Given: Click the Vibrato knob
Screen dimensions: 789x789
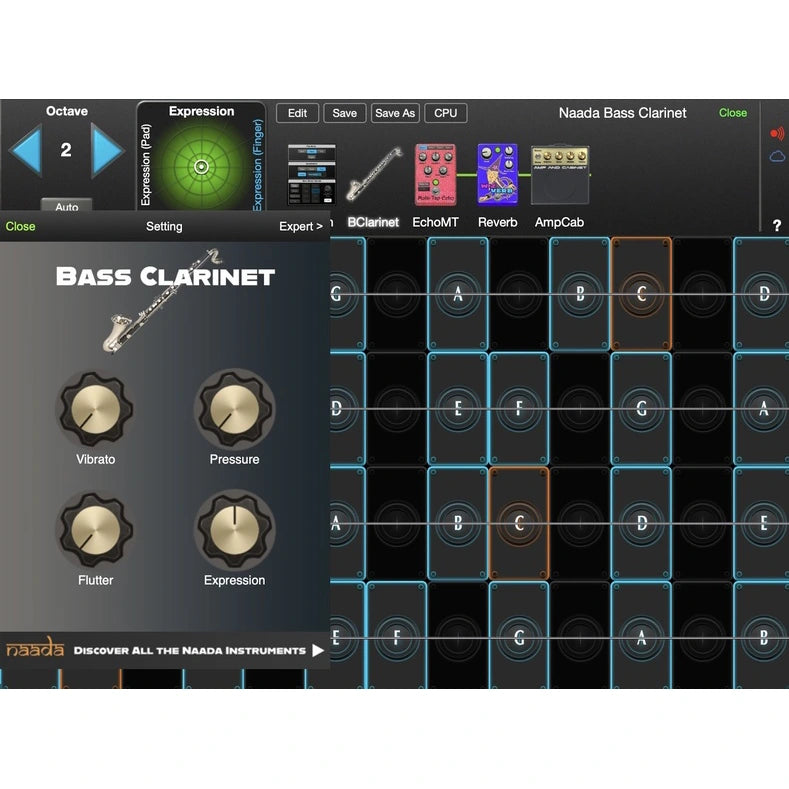Looking at the screenshot, I should click(96, 409).
